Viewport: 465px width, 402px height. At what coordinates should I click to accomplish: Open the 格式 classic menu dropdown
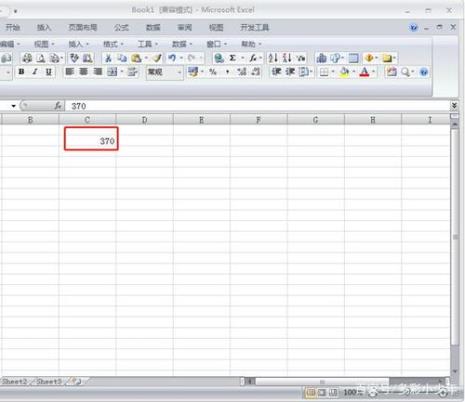113,44
